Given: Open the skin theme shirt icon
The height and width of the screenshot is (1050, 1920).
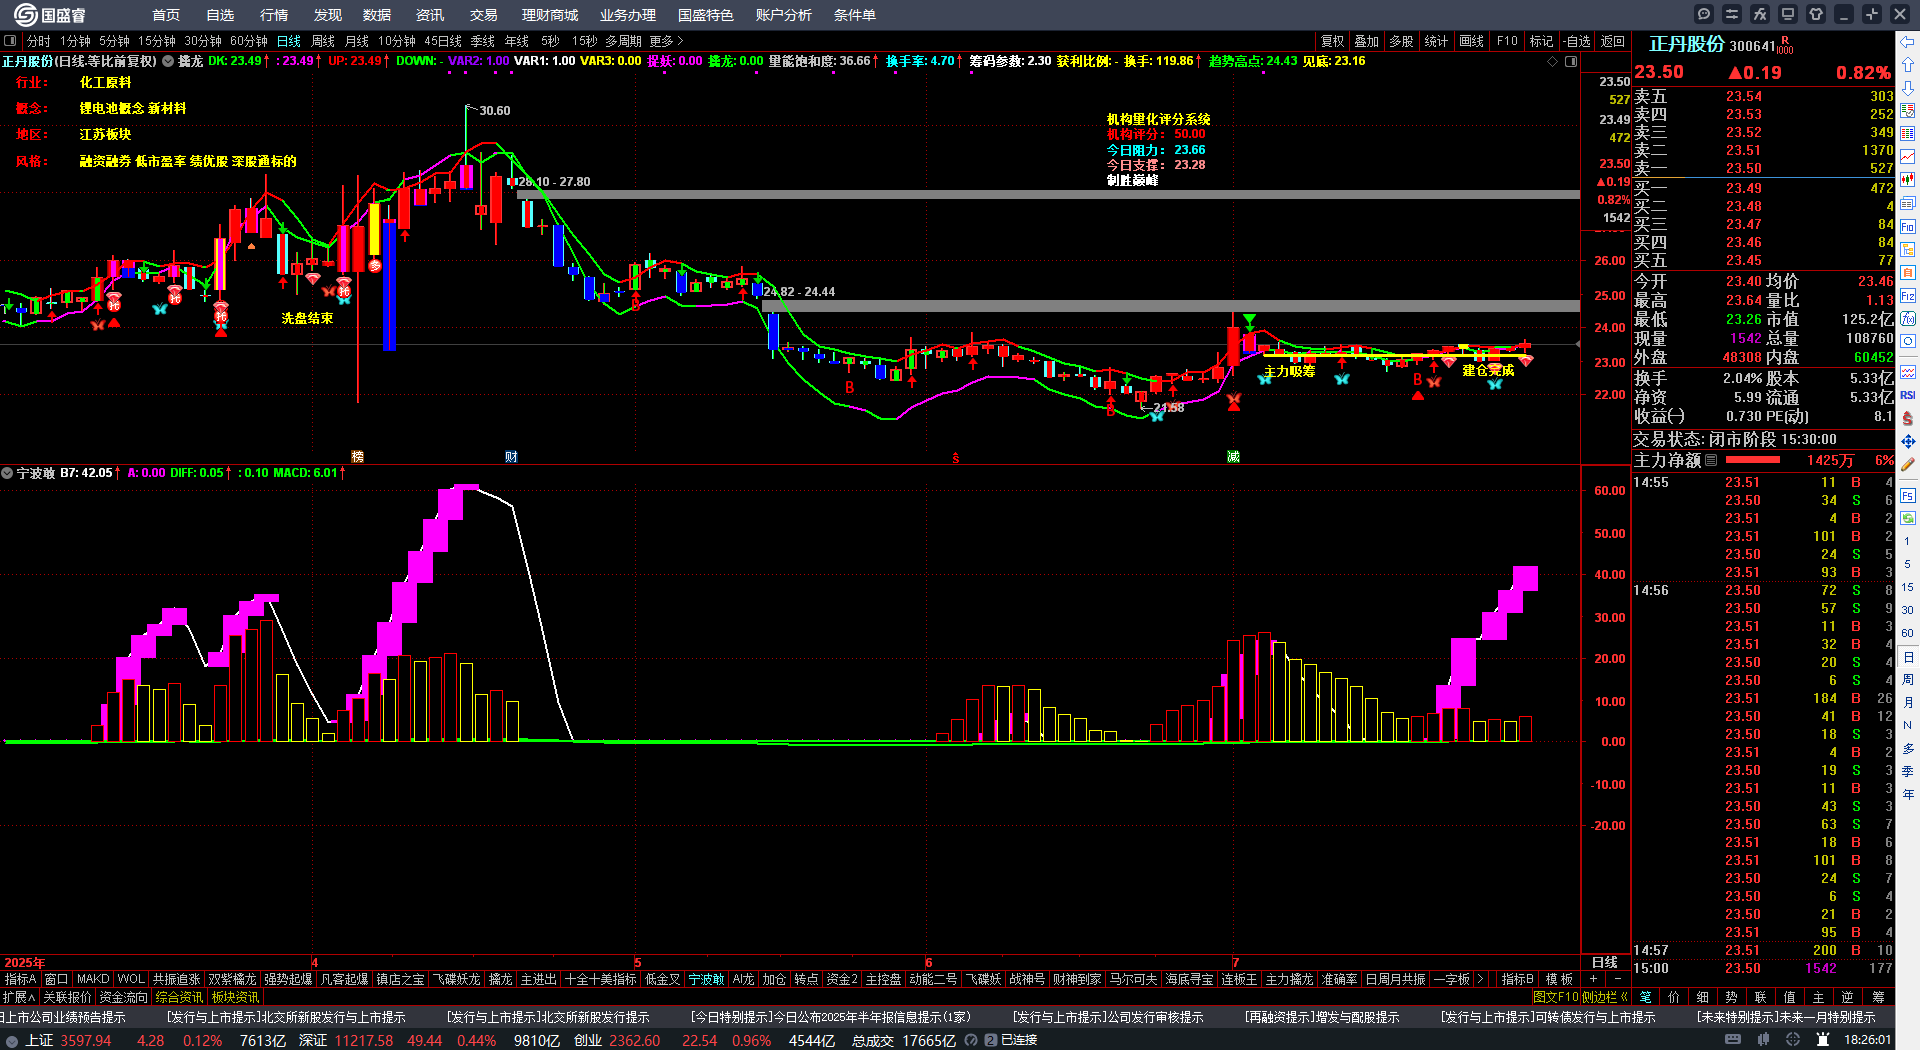Looking at the screenshot, I should (1816, 14).
